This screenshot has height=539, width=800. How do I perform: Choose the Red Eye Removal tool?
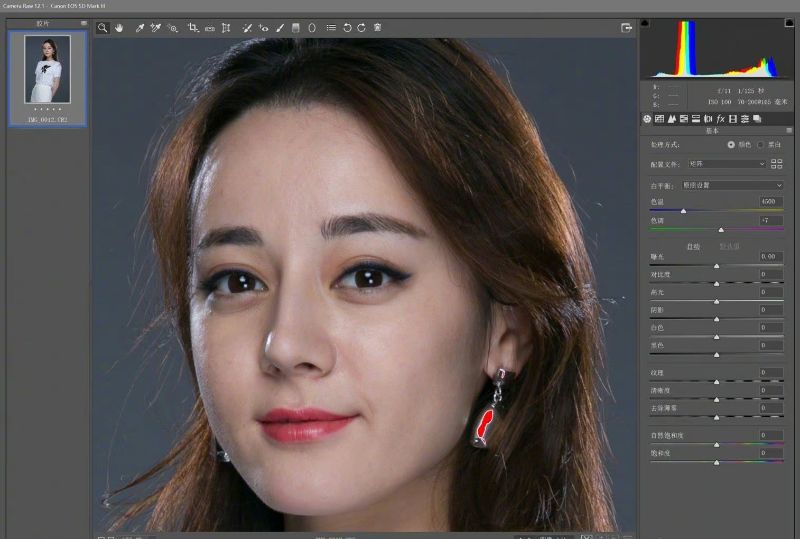point(264,28)
